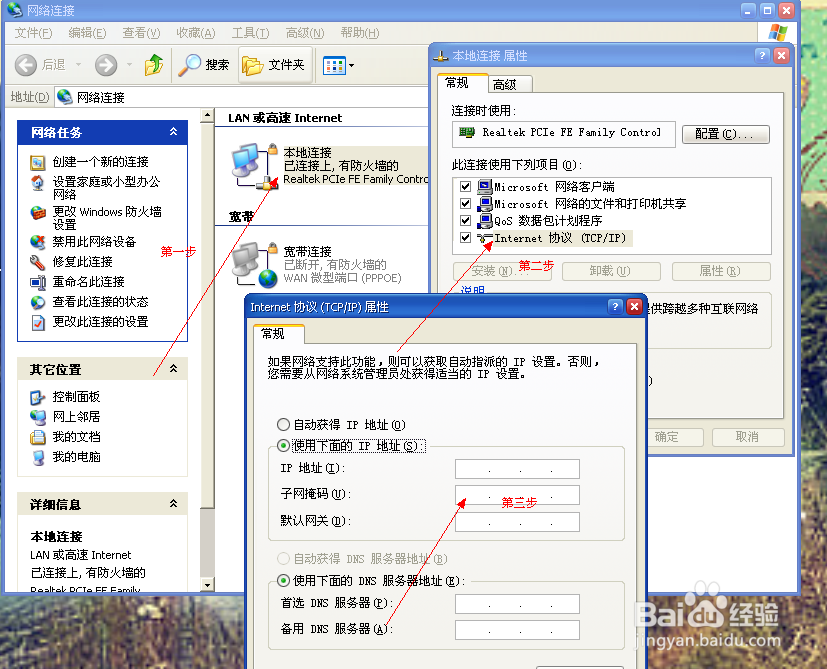Open the 工具(T) menu
Viewport: 827px width, 669px height.
[251, 33]
